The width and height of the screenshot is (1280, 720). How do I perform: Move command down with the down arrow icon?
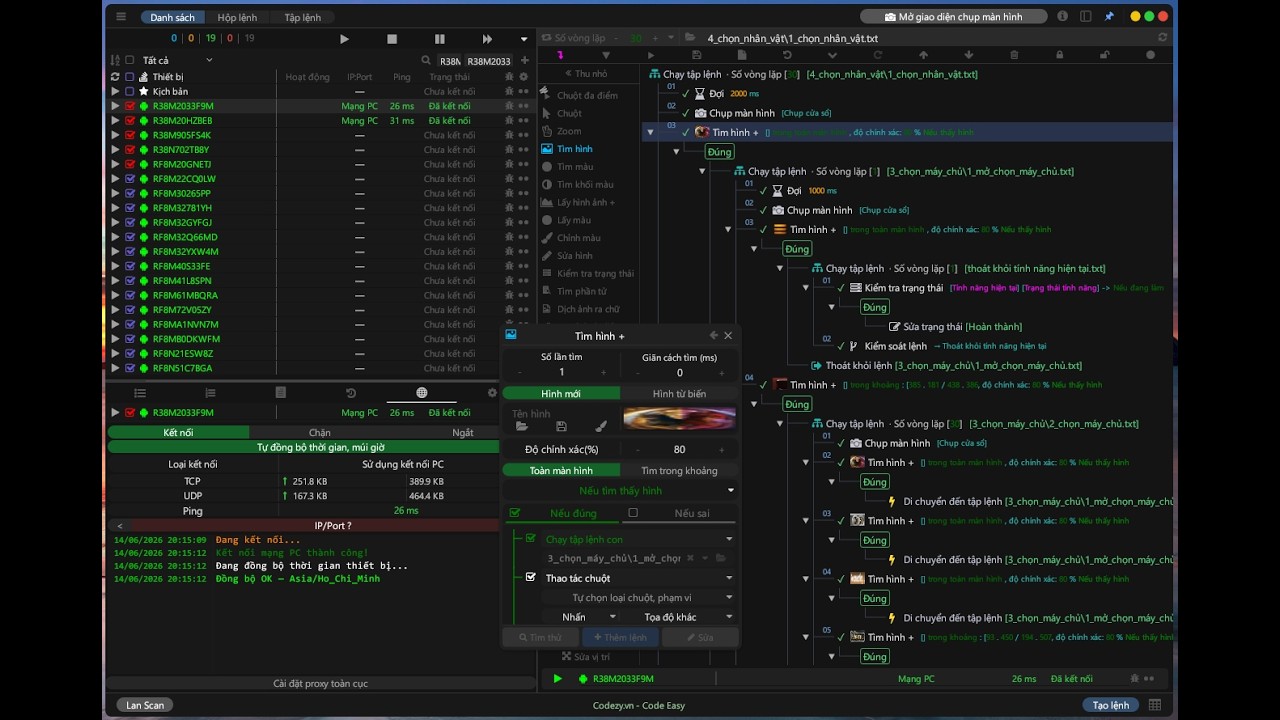[x=968, y=55]
